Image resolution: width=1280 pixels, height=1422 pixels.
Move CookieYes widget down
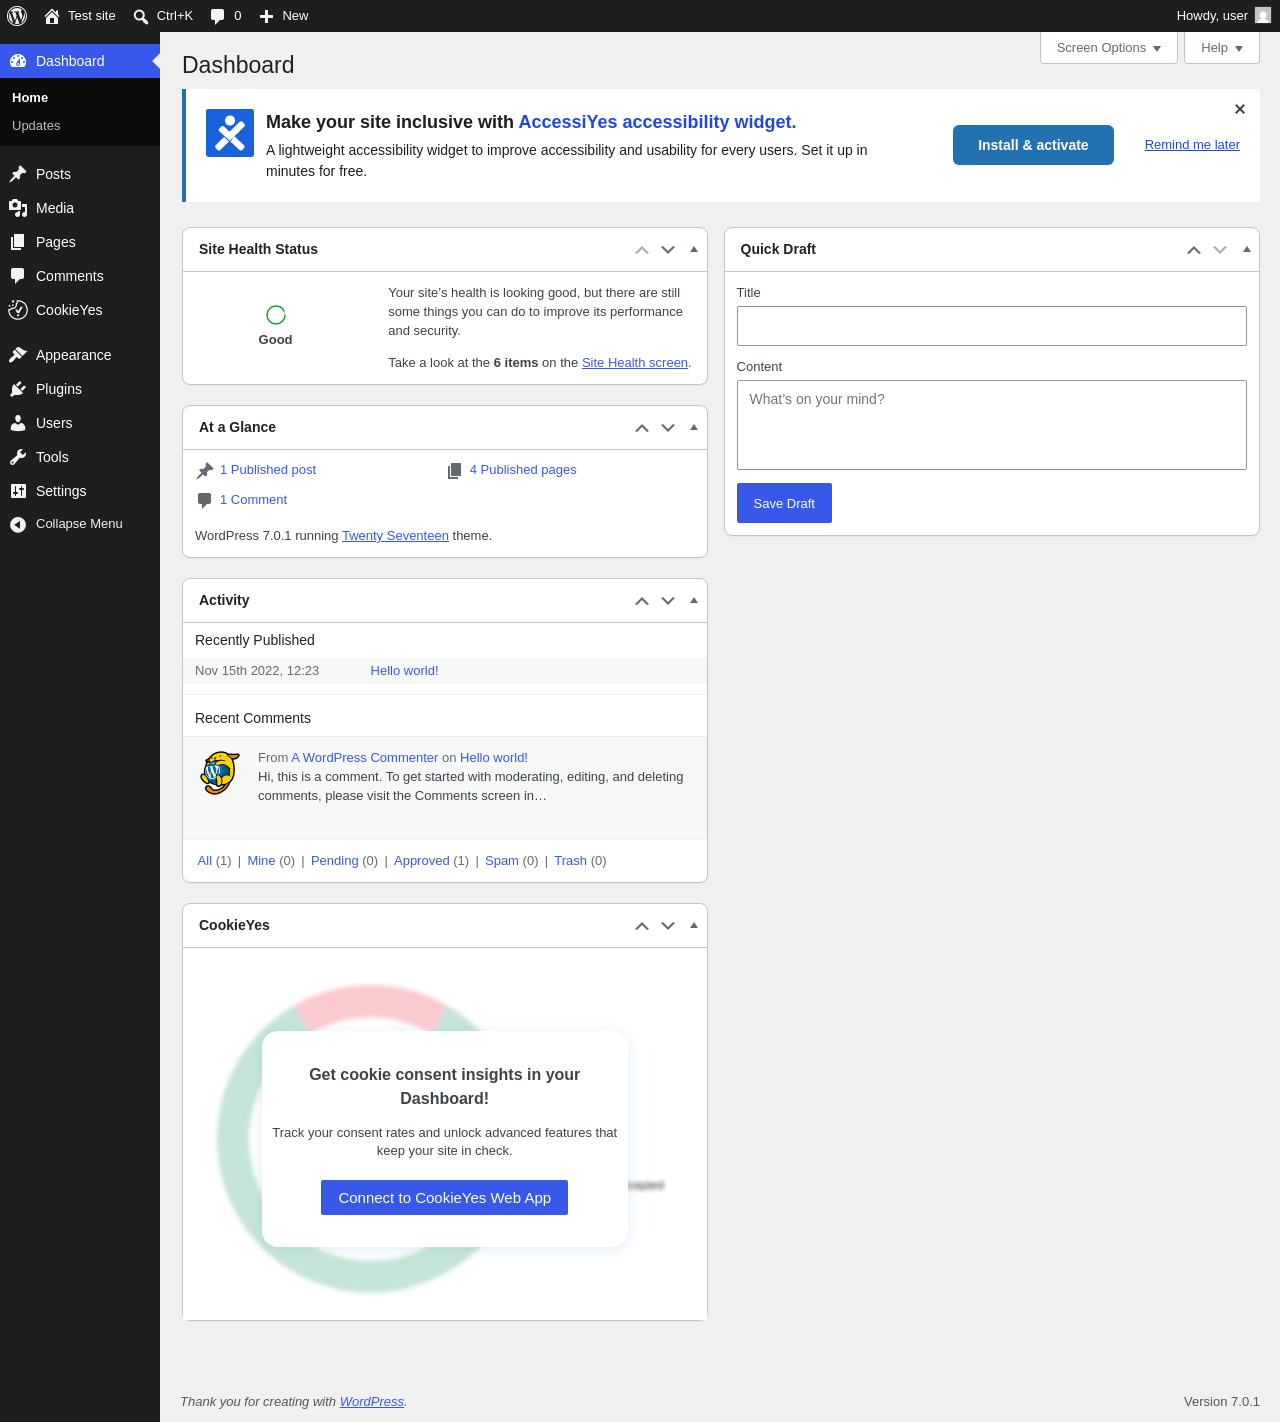click(x=668, y=926)
